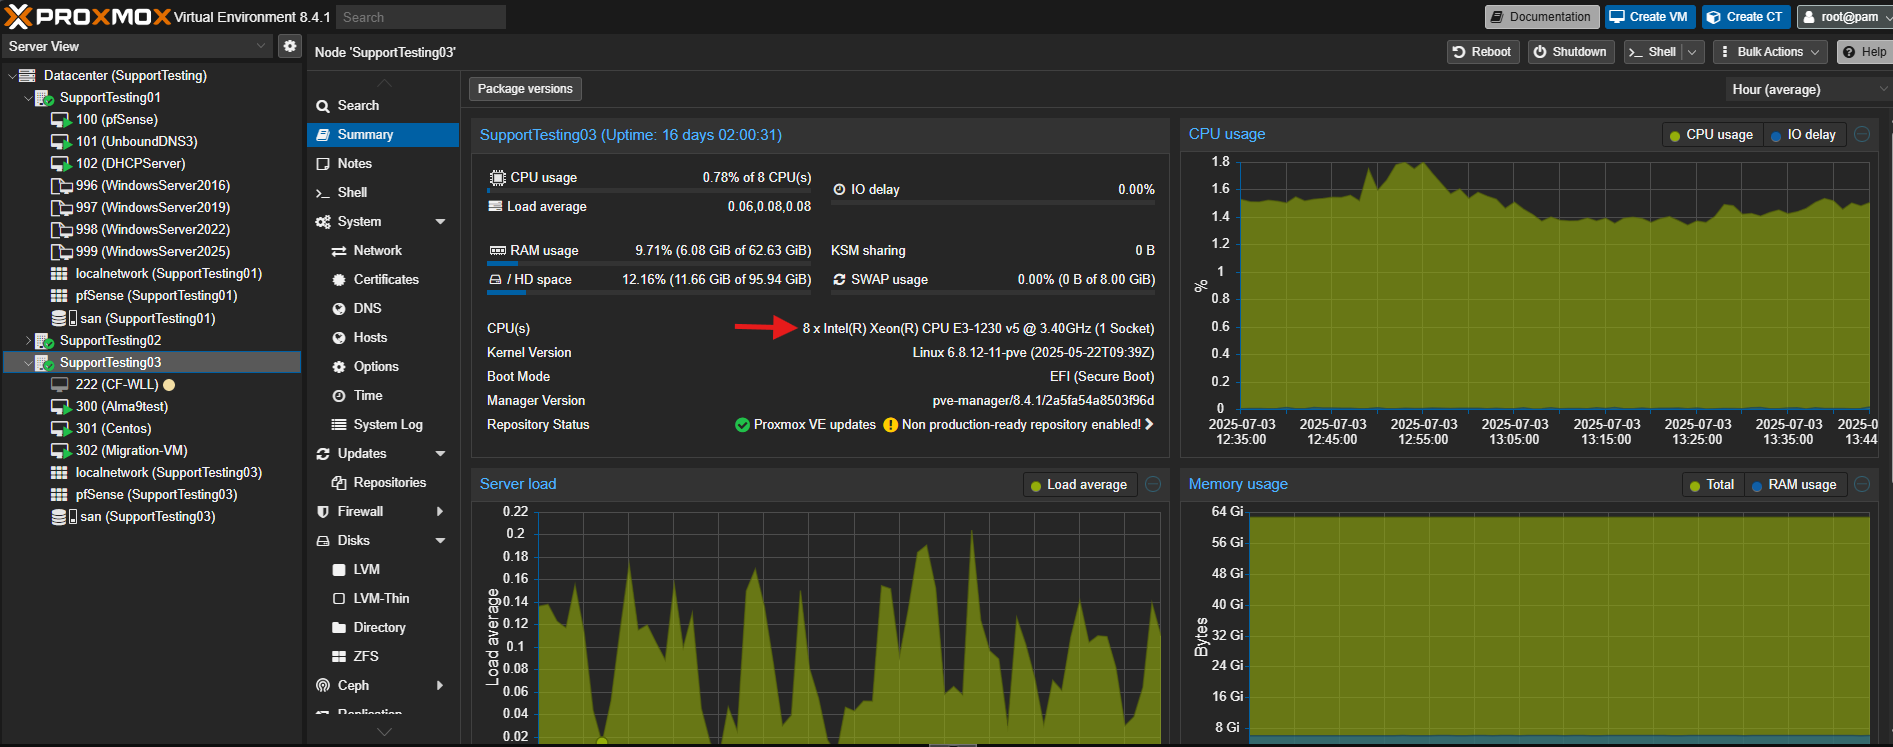Open the node Search menu item
The image size is (1893, 747).
coord(383,105)
